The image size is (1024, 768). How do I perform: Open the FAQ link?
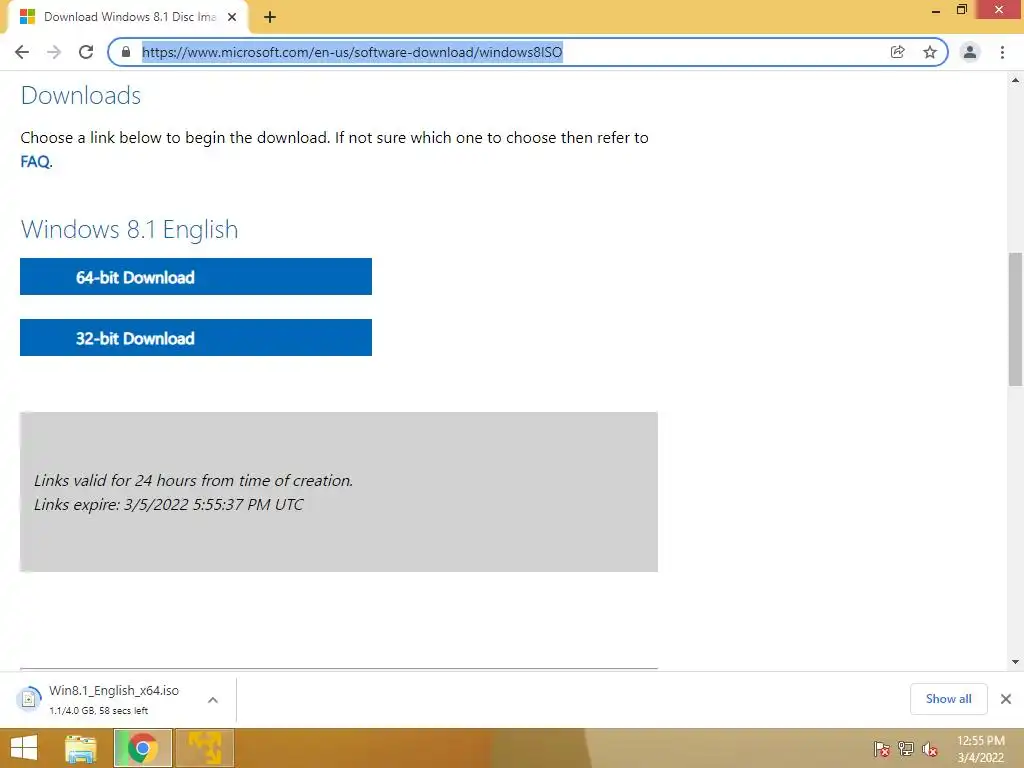pyautogui.click(x=35, y=161)
